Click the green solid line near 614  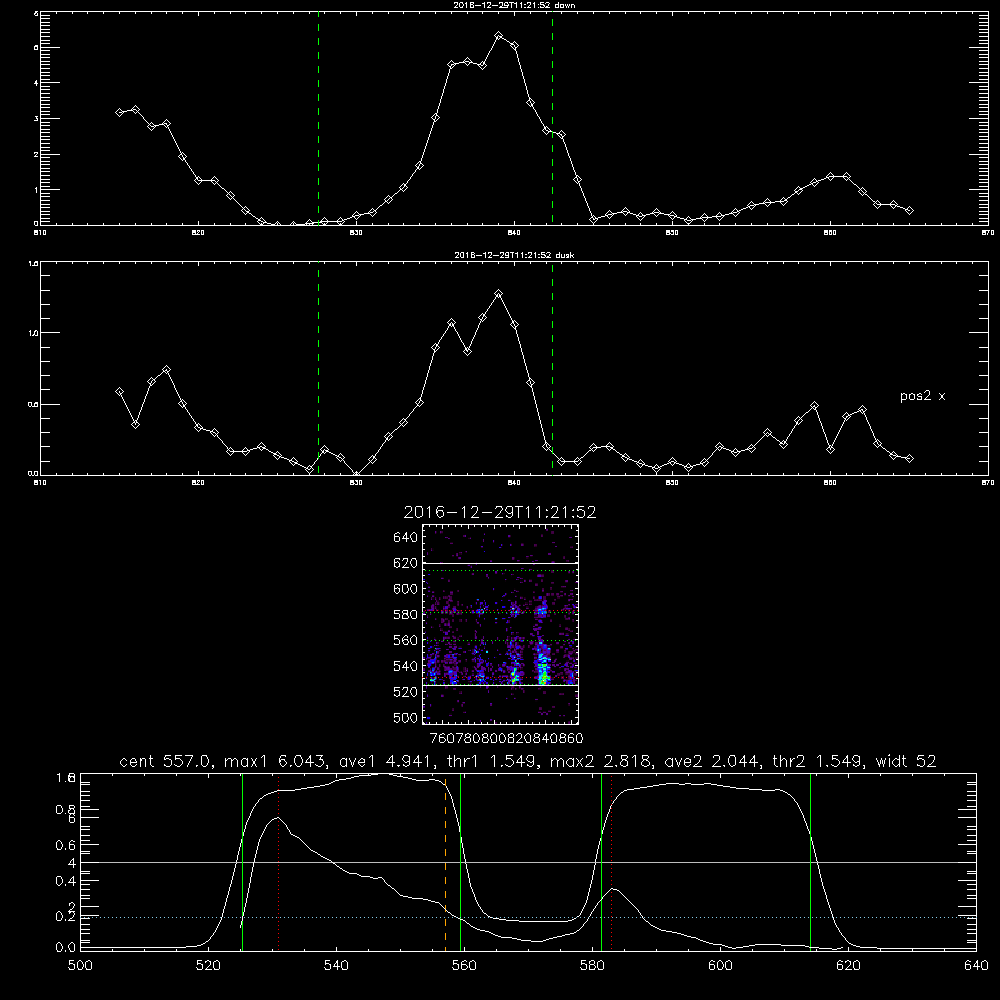pos(811,862)
